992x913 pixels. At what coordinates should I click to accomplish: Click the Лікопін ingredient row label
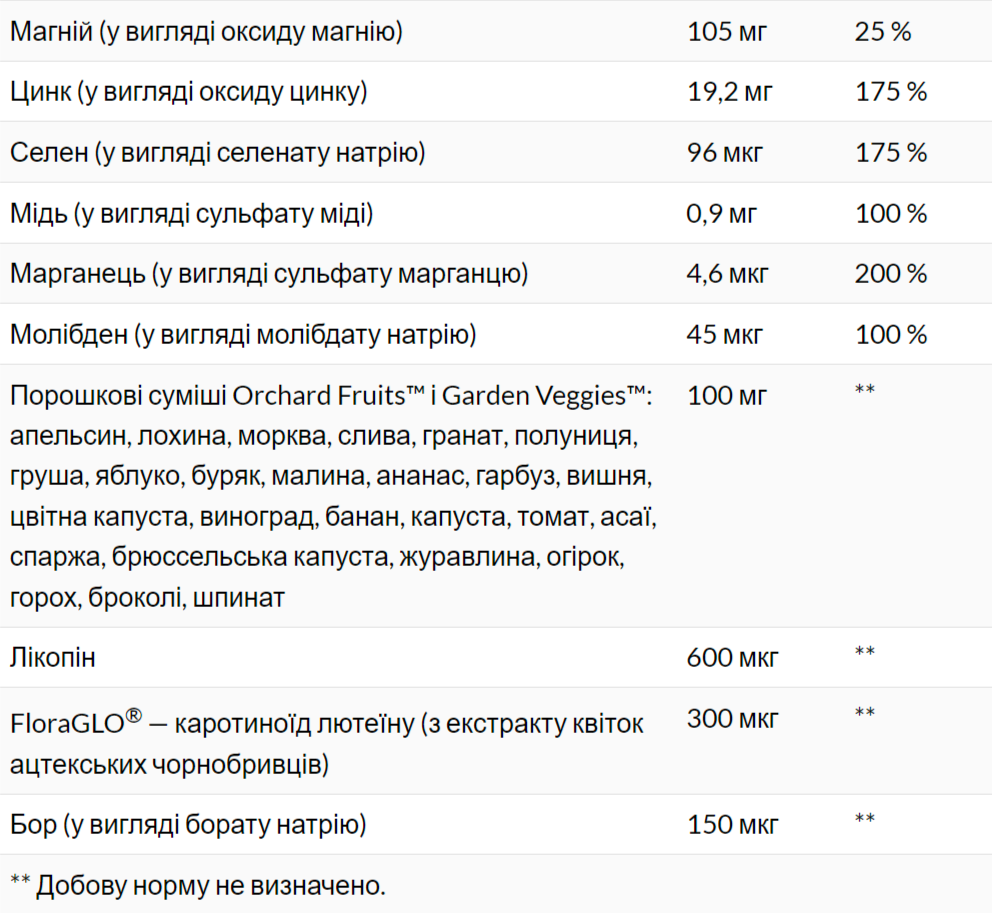(x=53, y=658)
